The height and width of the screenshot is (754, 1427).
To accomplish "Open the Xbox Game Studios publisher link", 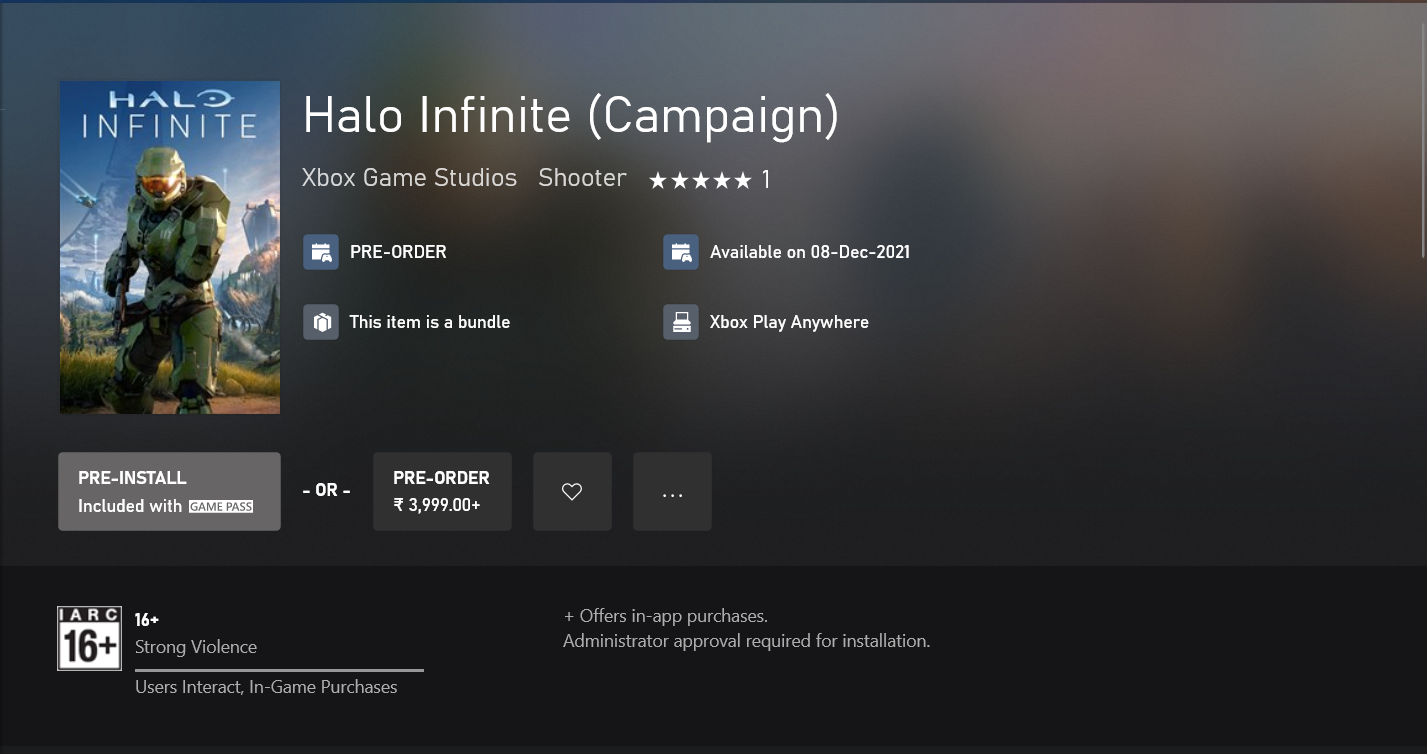I will point(409,178).
